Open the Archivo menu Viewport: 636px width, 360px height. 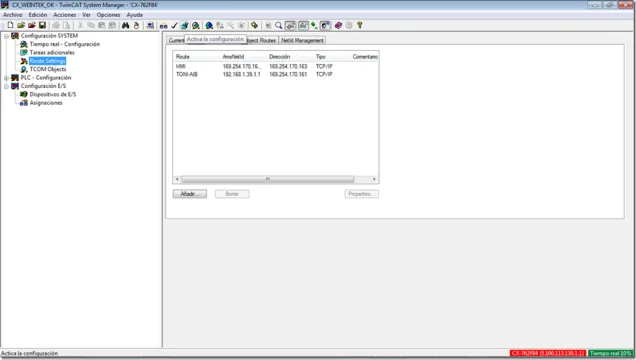[13, 15]
